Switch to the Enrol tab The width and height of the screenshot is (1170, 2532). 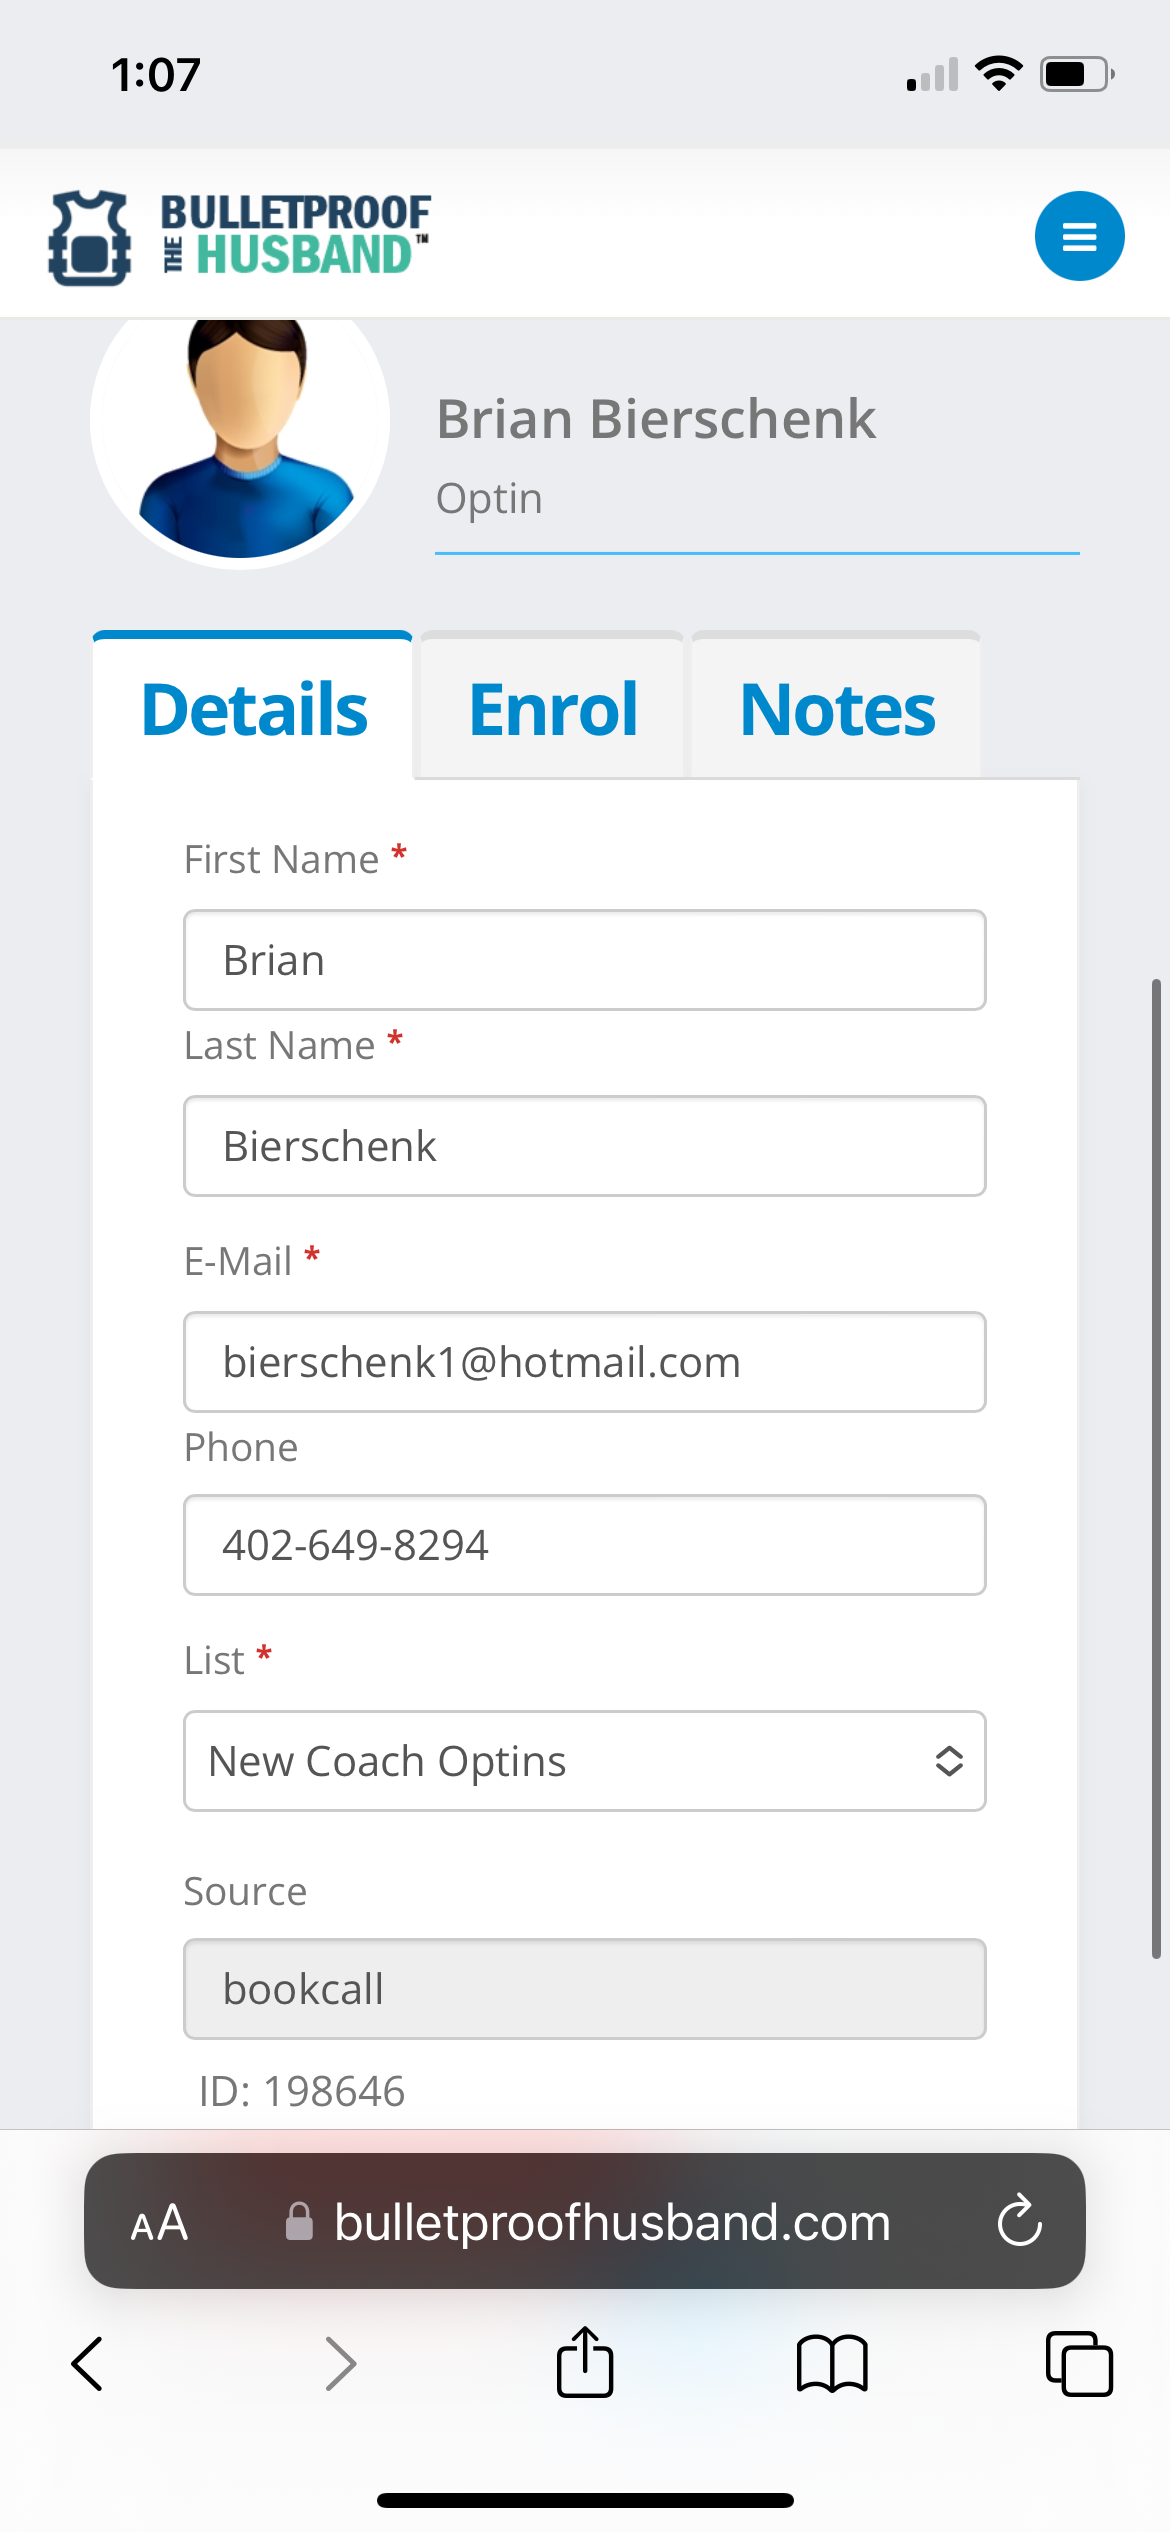(553, 709)
